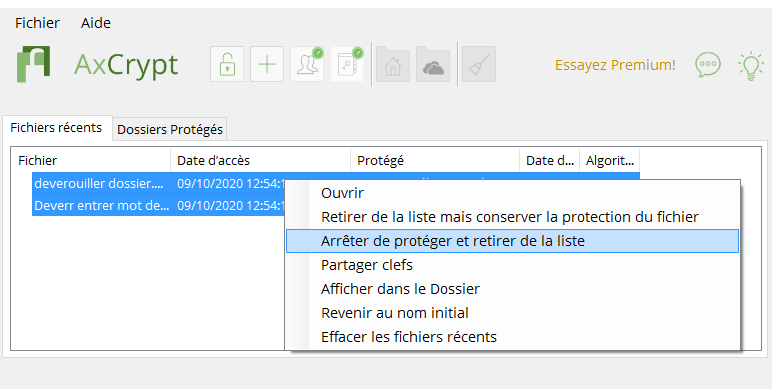This screenshot has width=772, height=389.
Task: Click the Essayez Premium! link
Action: tap(615, 65)
